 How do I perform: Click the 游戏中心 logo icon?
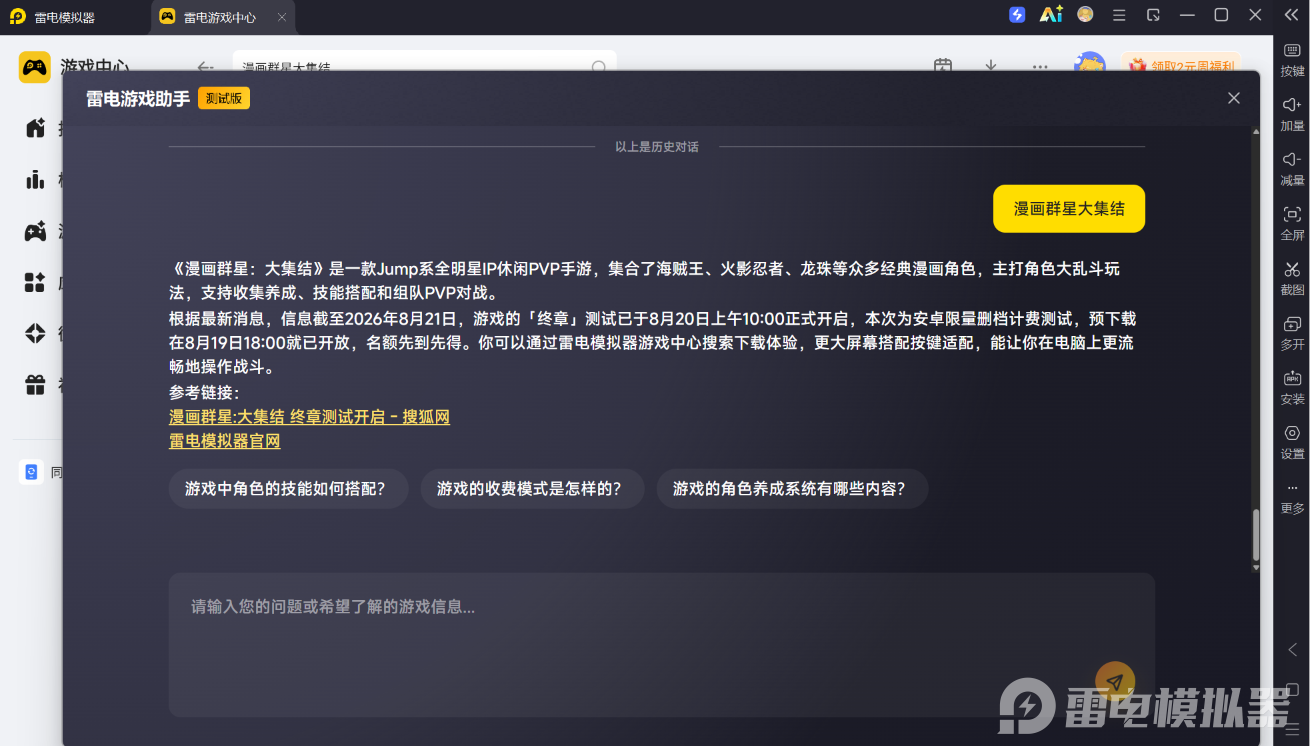pyautogui.click(x=34, y=67)
